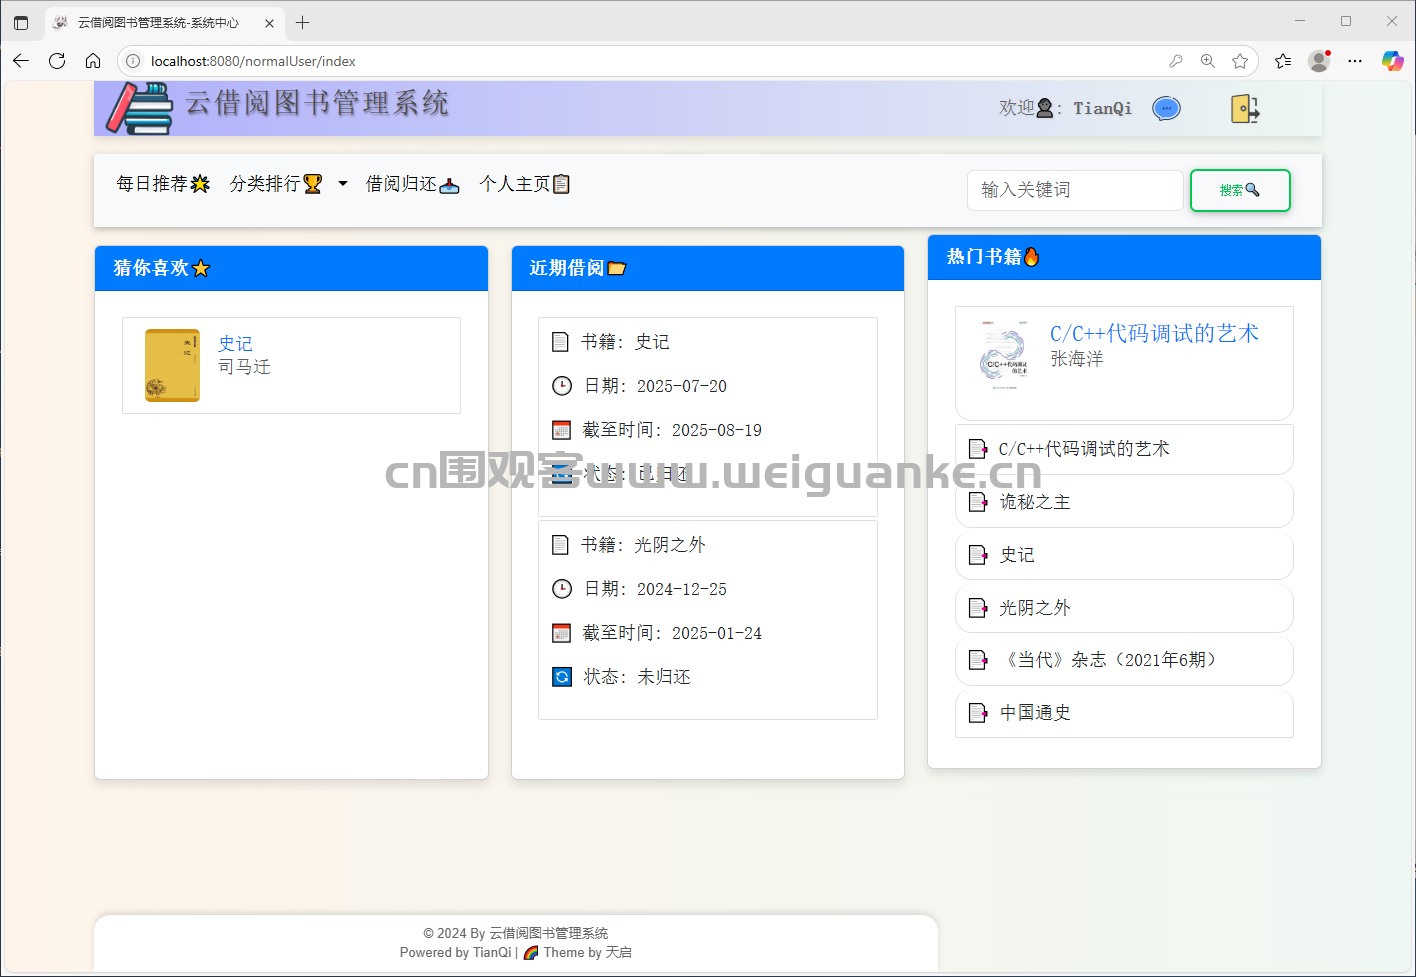Go to 借阅归还 navigation item

(x=411, y=184)
